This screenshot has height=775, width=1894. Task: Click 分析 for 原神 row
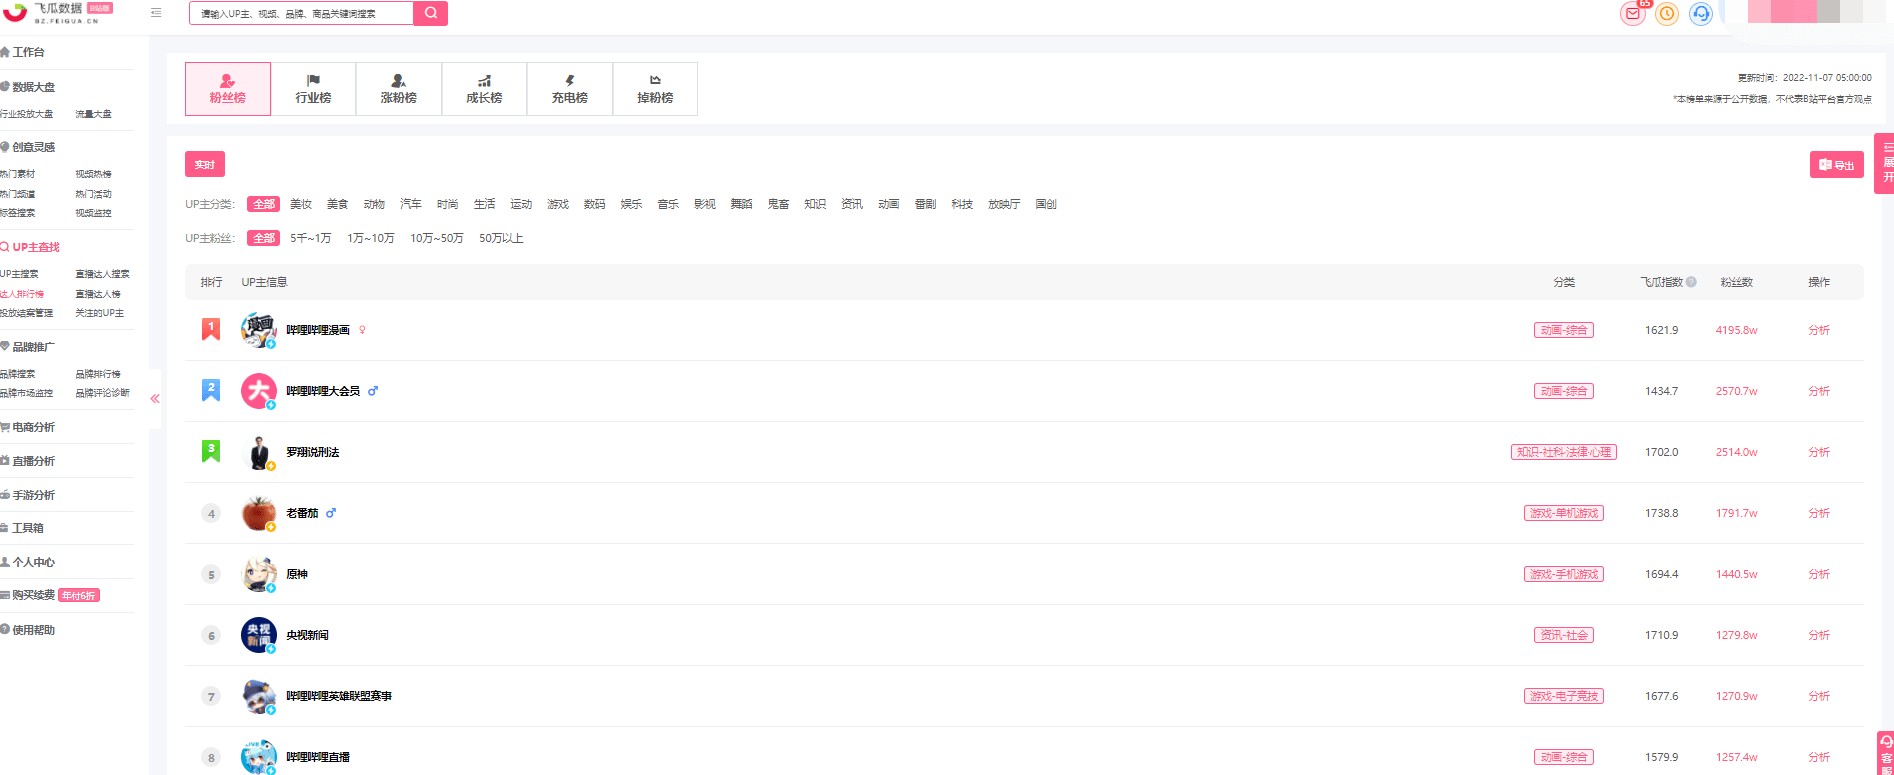pyautogui.click(x=1819, y=574)
